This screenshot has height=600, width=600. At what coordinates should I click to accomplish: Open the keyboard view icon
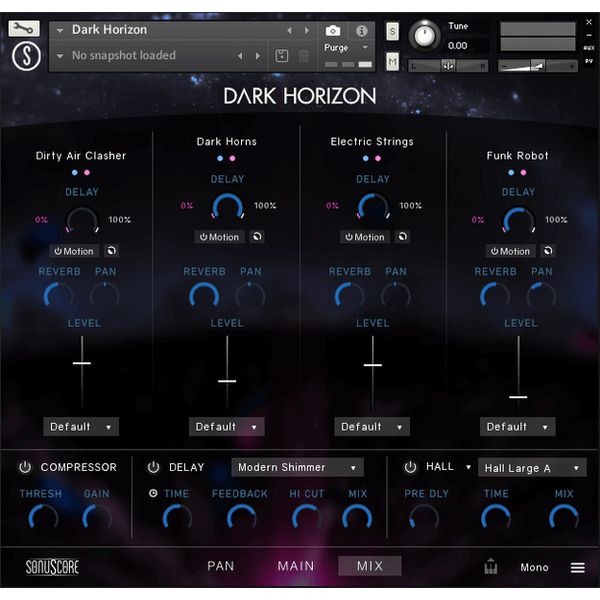click(491, 566)
